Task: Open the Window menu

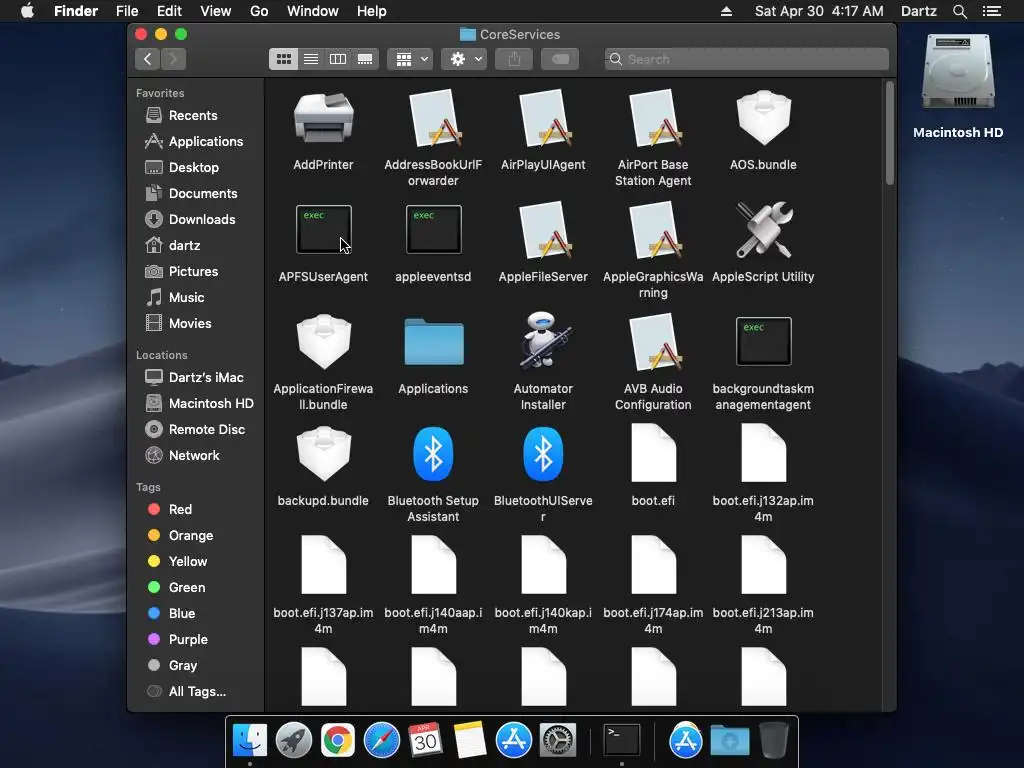Action: click(x=313, y=11)
